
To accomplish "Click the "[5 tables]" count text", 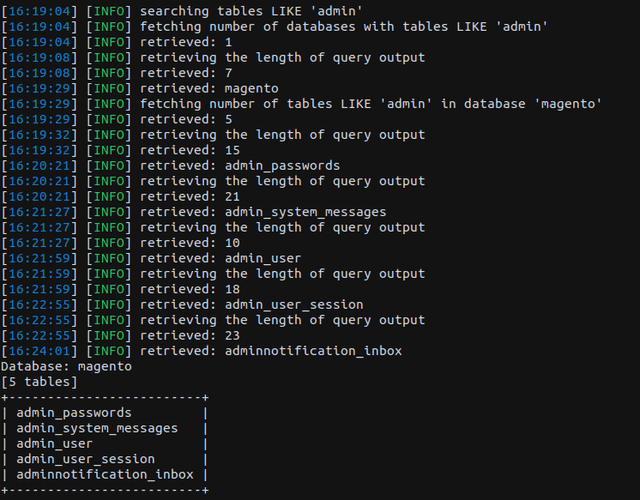I will 39,381.
